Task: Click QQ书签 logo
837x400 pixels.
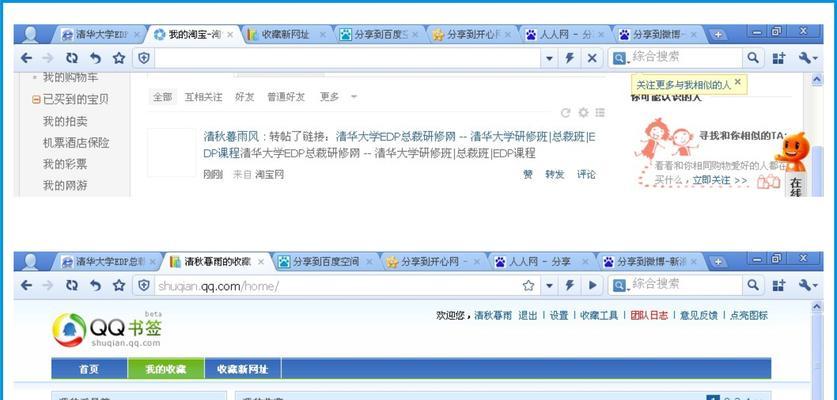Action: tap(107, 330)
